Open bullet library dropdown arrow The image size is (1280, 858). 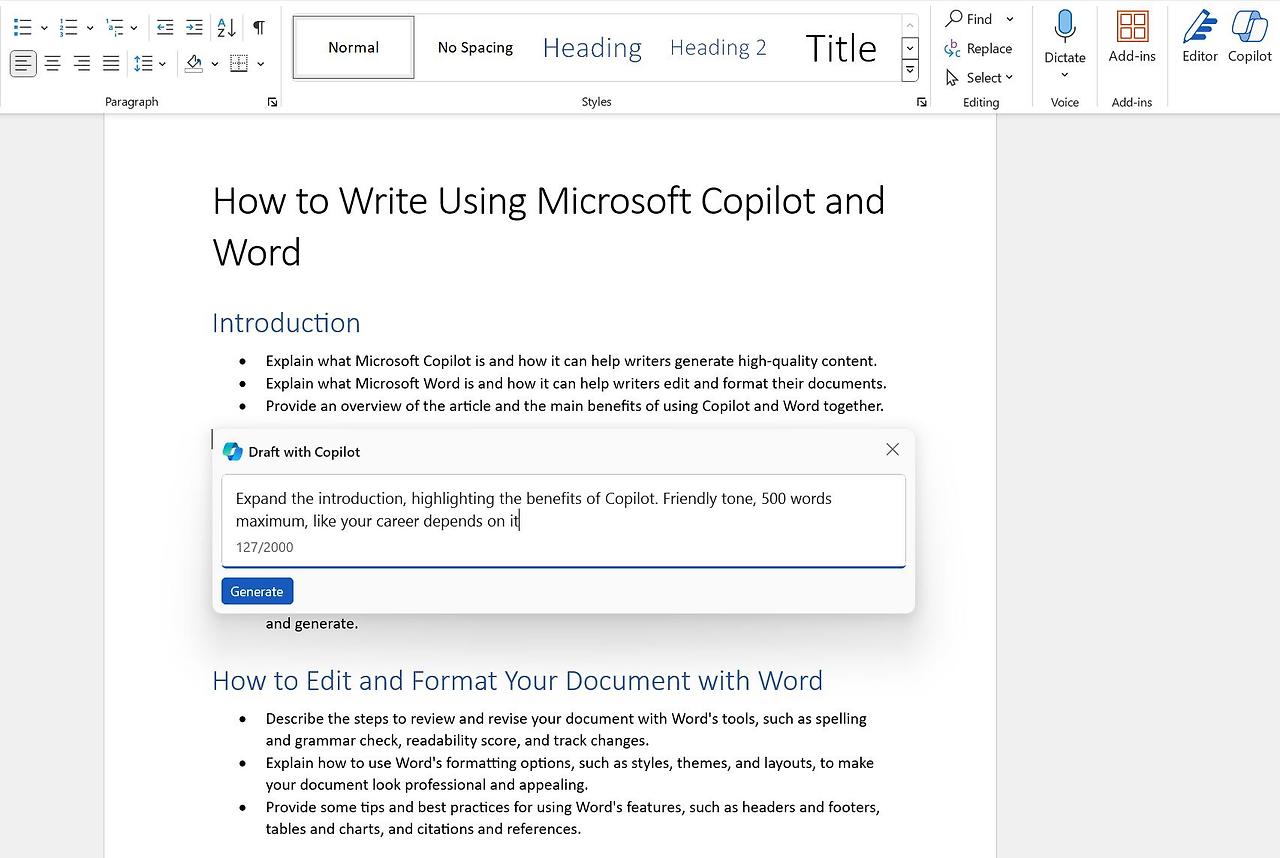(x=44, y=28)
